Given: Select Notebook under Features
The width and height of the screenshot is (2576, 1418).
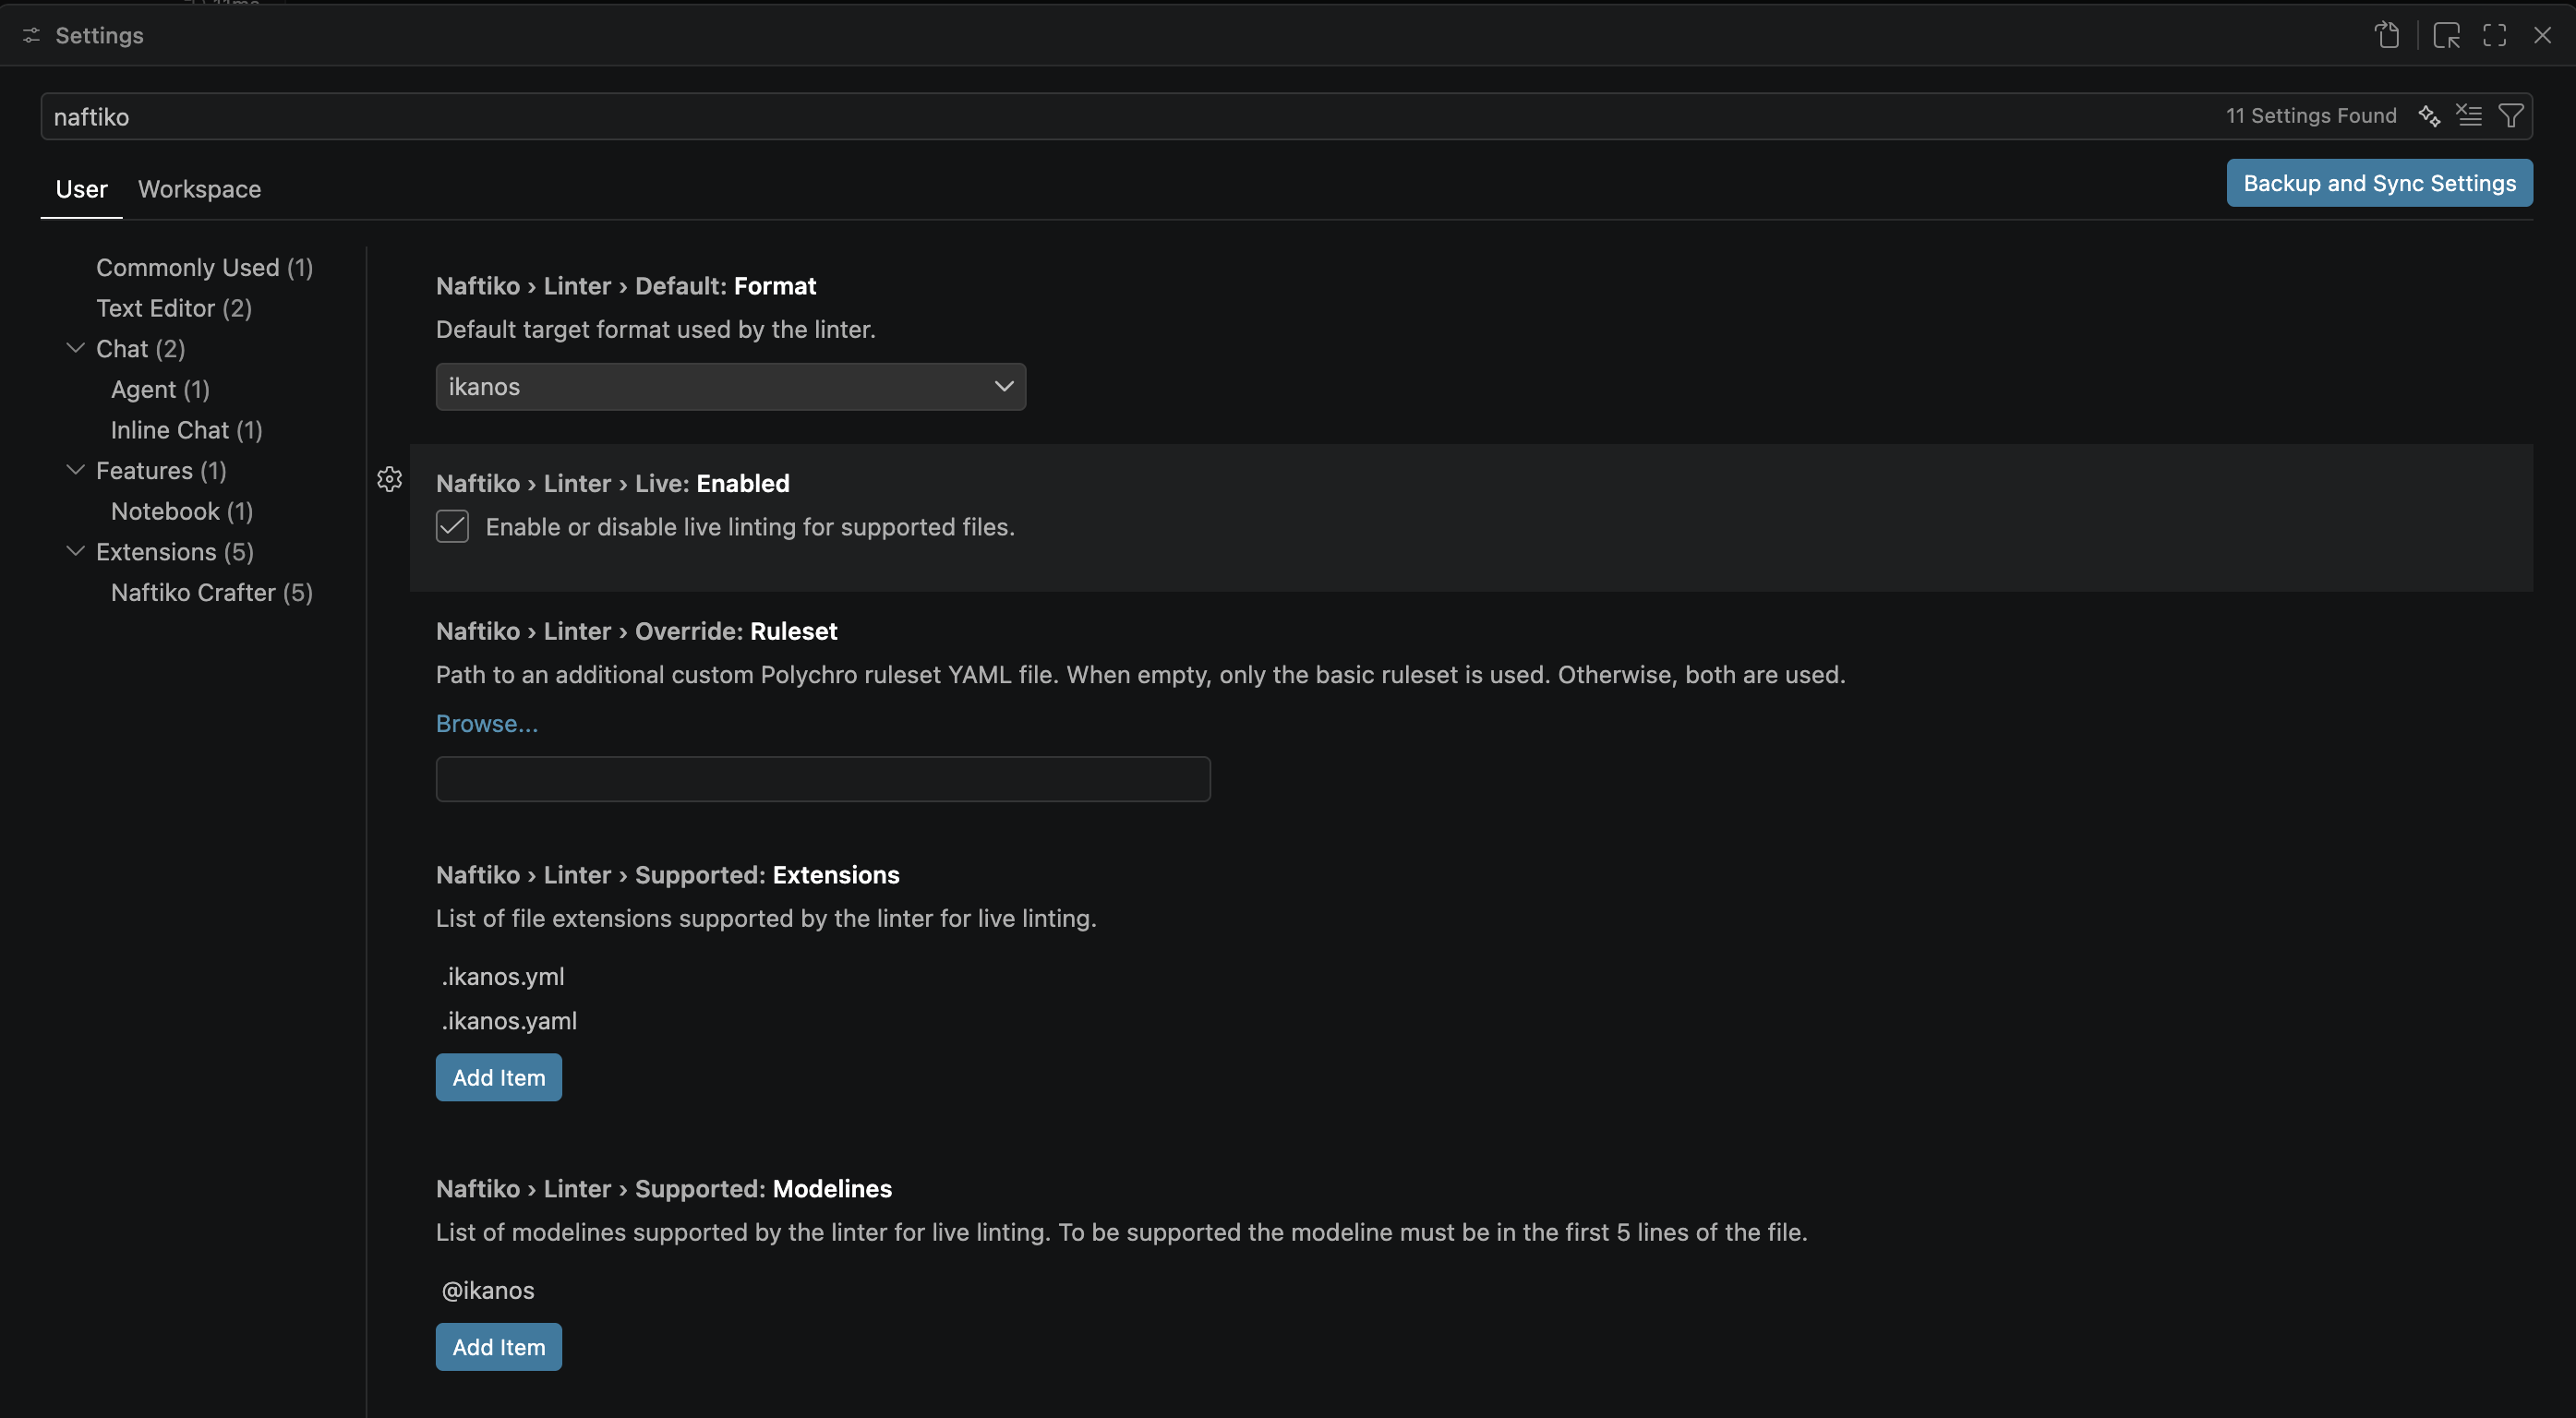Looking at the screenshot, I should 182,511.
